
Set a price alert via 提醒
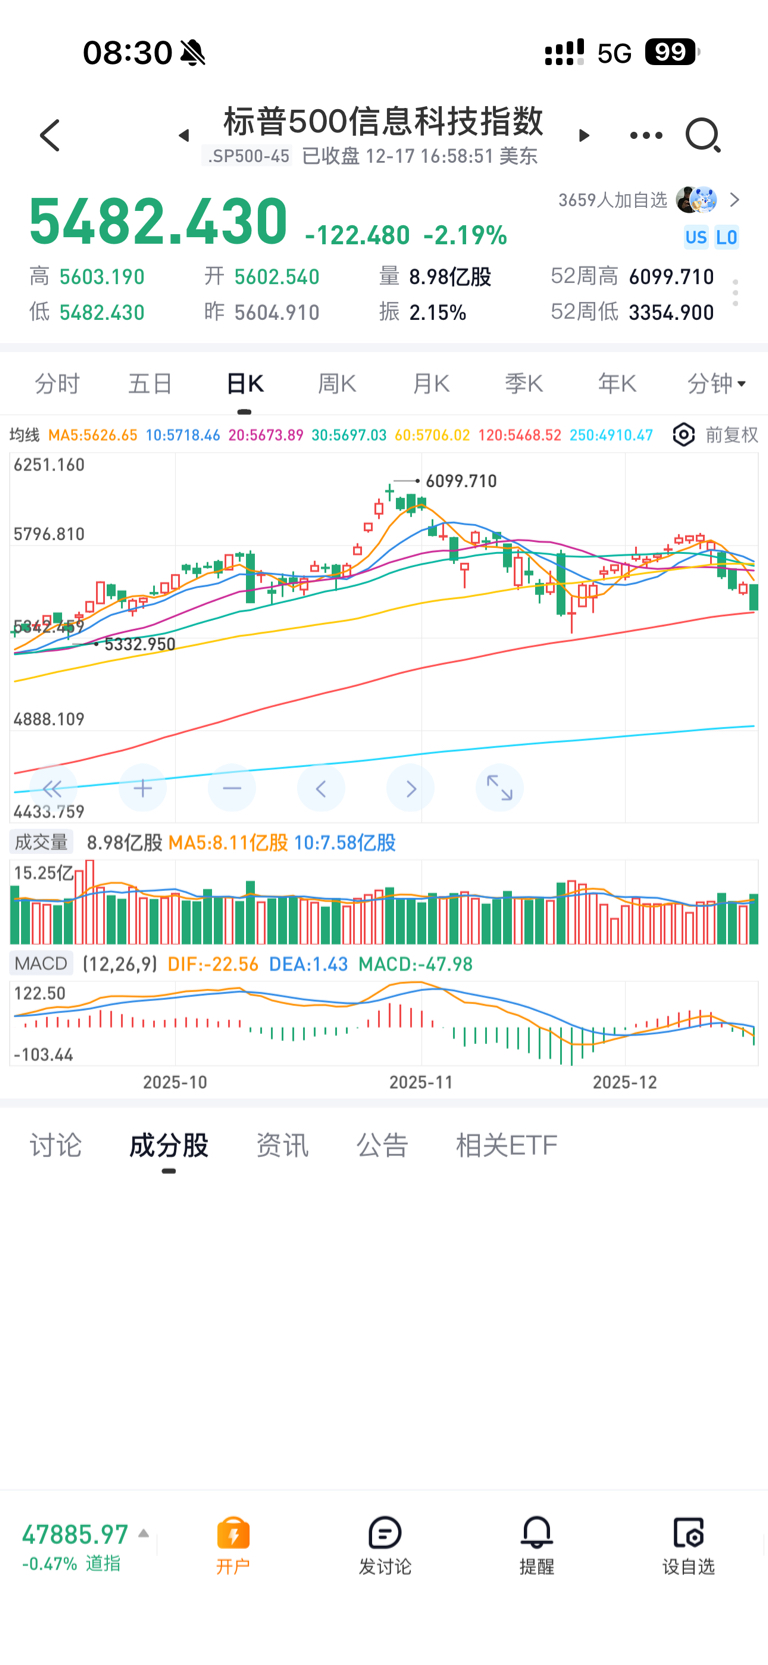tap(536, 1545)
